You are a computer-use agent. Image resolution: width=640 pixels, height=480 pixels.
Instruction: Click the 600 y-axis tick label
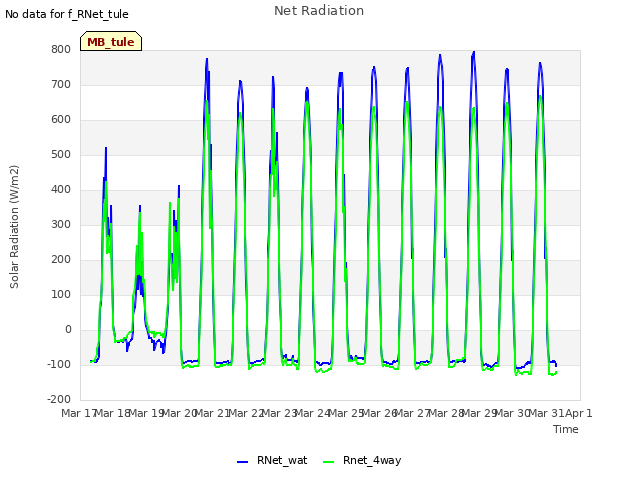(x=61, y=120)
